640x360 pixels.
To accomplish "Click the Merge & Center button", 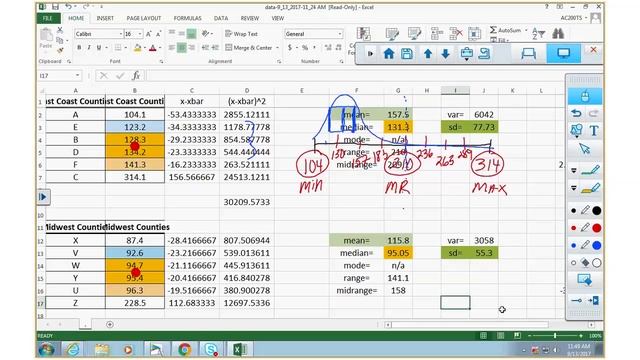I will click(249, 48).
